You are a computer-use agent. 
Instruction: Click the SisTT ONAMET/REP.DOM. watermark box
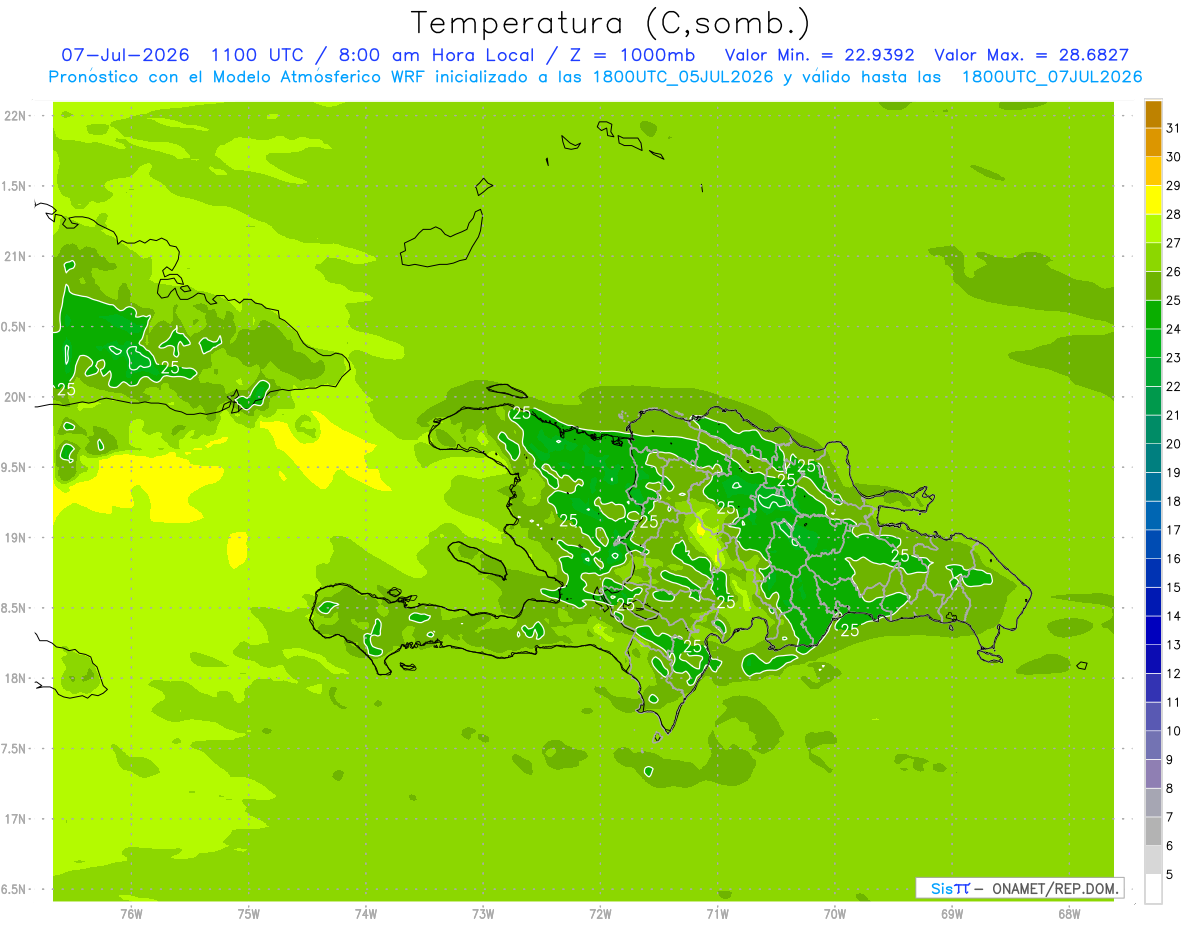(1019, 888)
